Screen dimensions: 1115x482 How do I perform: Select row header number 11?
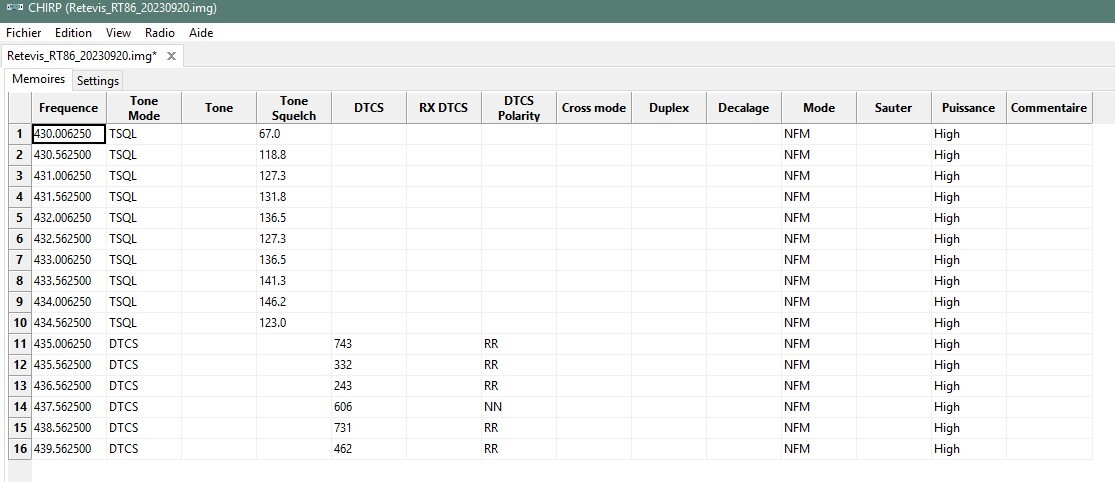click(20, 344)
